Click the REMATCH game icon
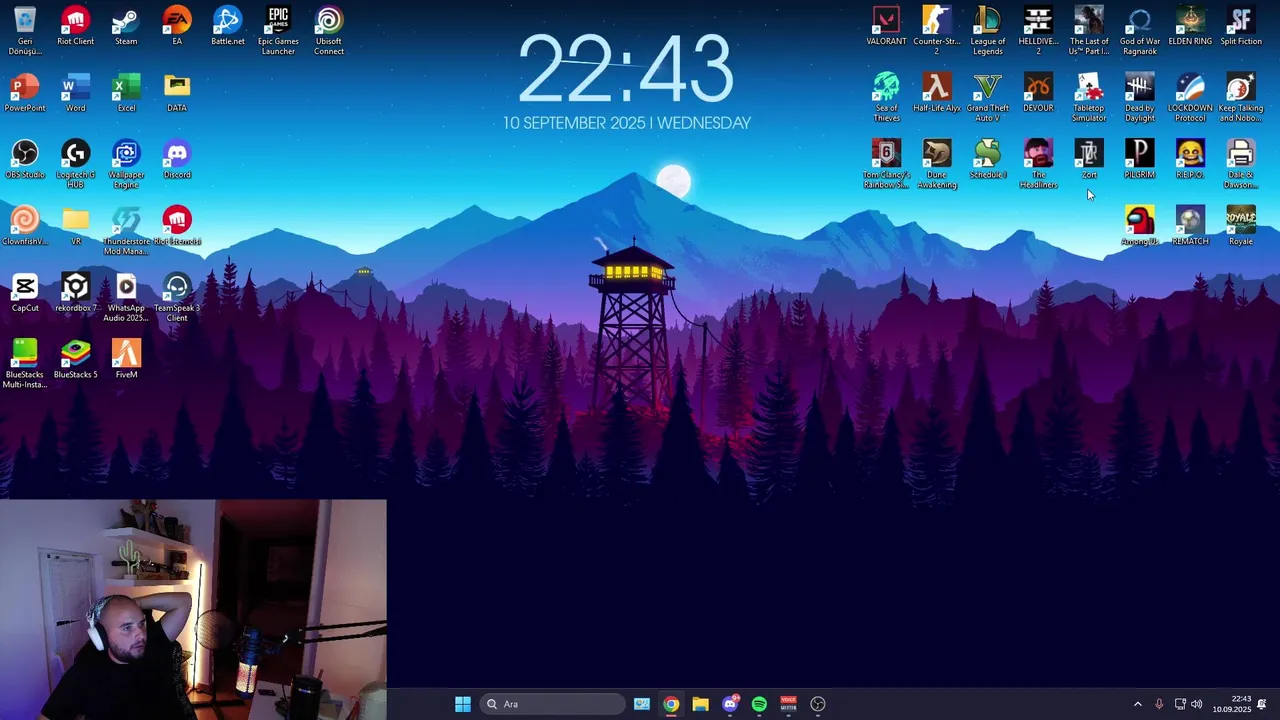 tap(1190, 226)
